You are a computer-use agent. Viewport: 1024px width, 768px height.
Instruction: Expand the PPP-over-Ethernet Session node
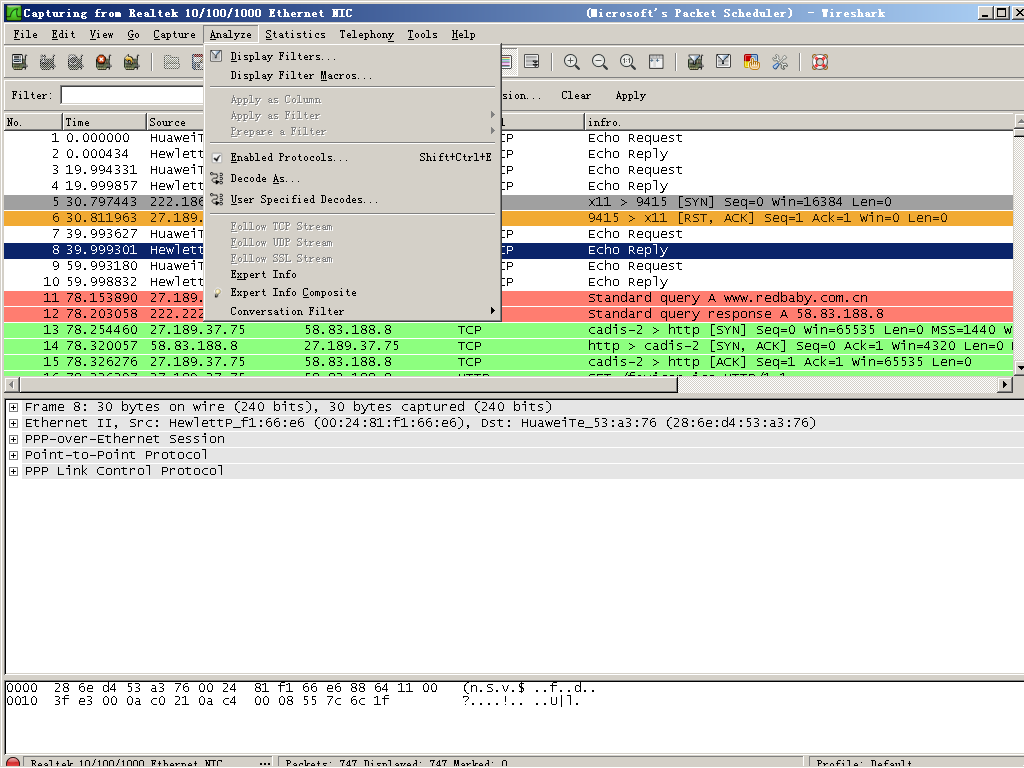click(13, 439)
